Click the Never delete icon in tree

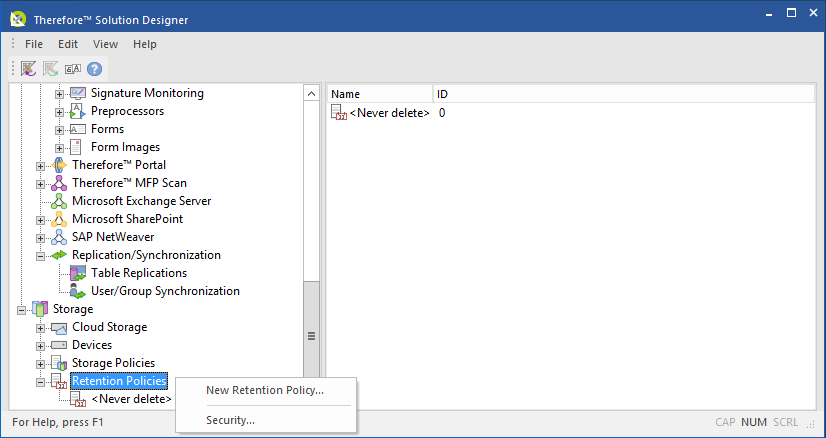tap(78, 399)
